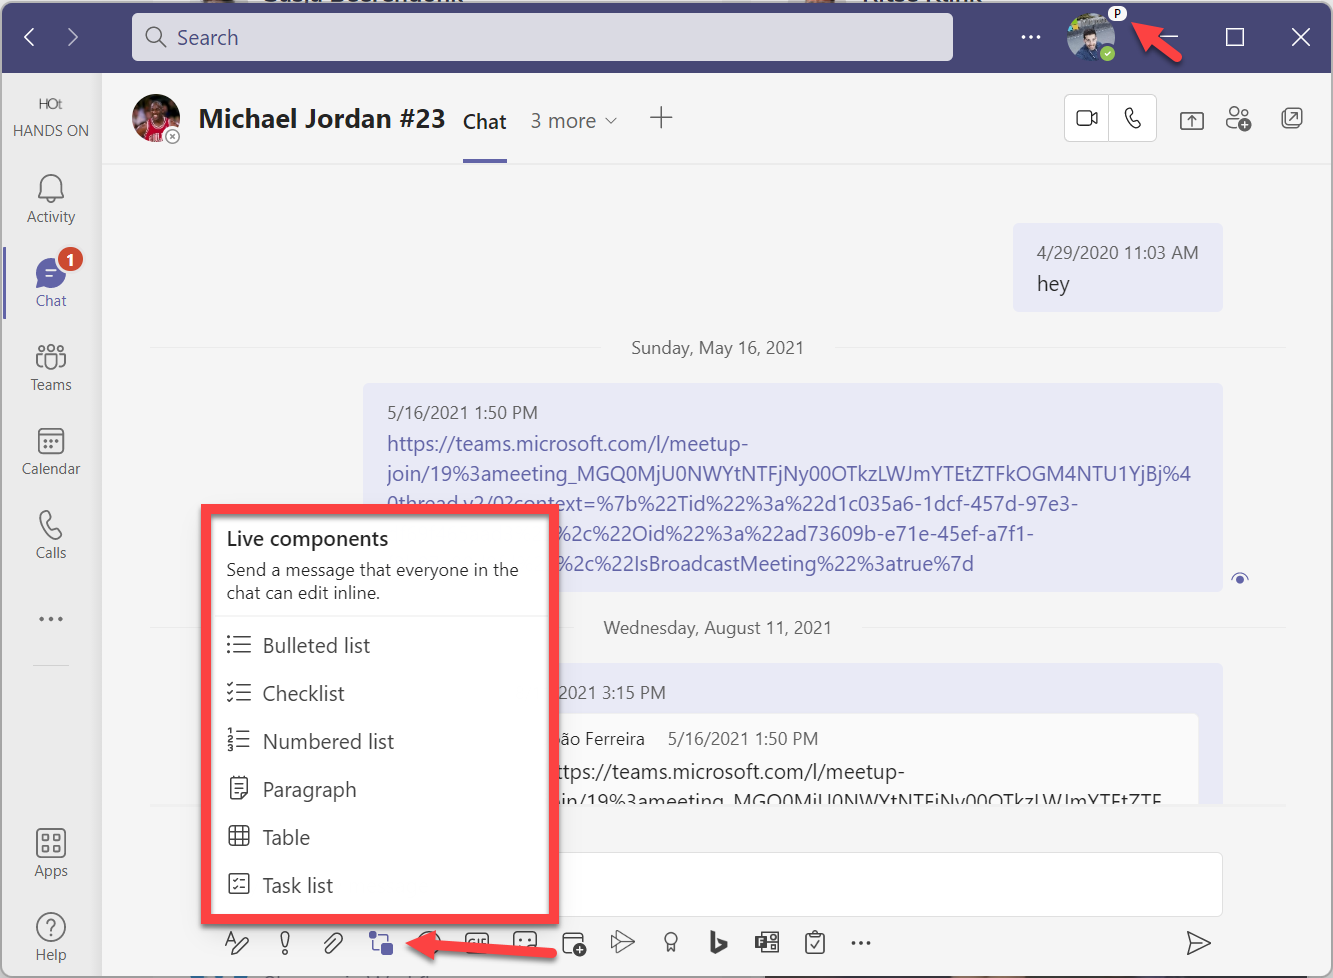Click the Live components icon in the compose toolbar
This screenshot has width=1333, height=978.
tap(381, 942)
